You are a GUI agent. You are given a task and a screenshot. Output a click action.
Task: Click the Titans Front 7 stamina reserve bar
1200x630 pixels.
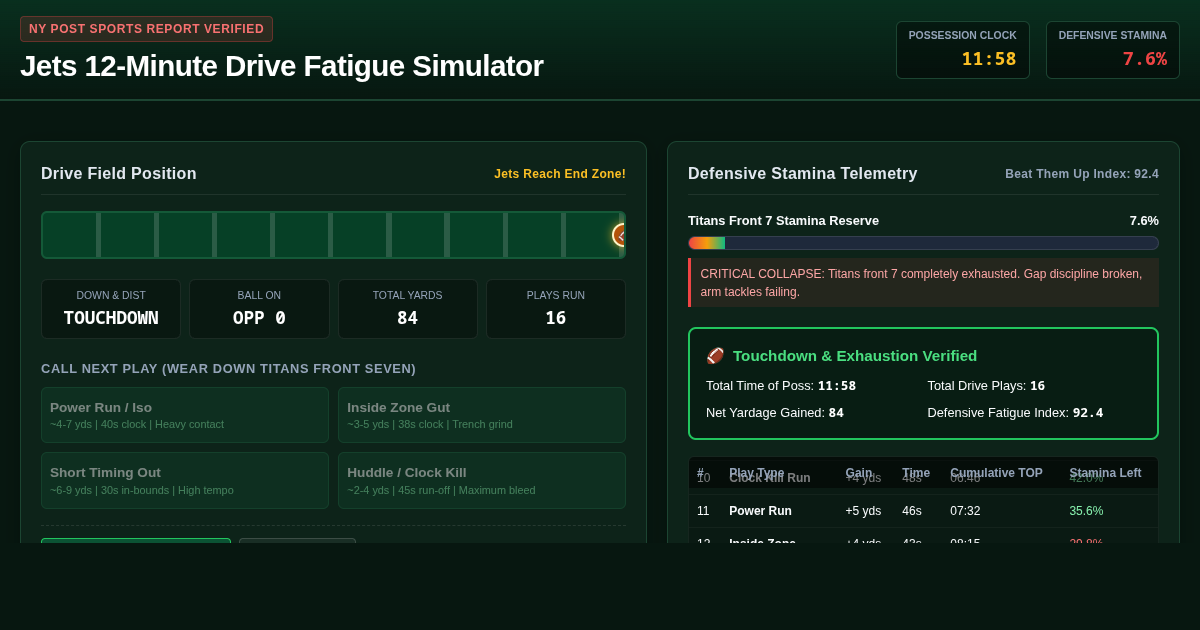coord(923,243)
